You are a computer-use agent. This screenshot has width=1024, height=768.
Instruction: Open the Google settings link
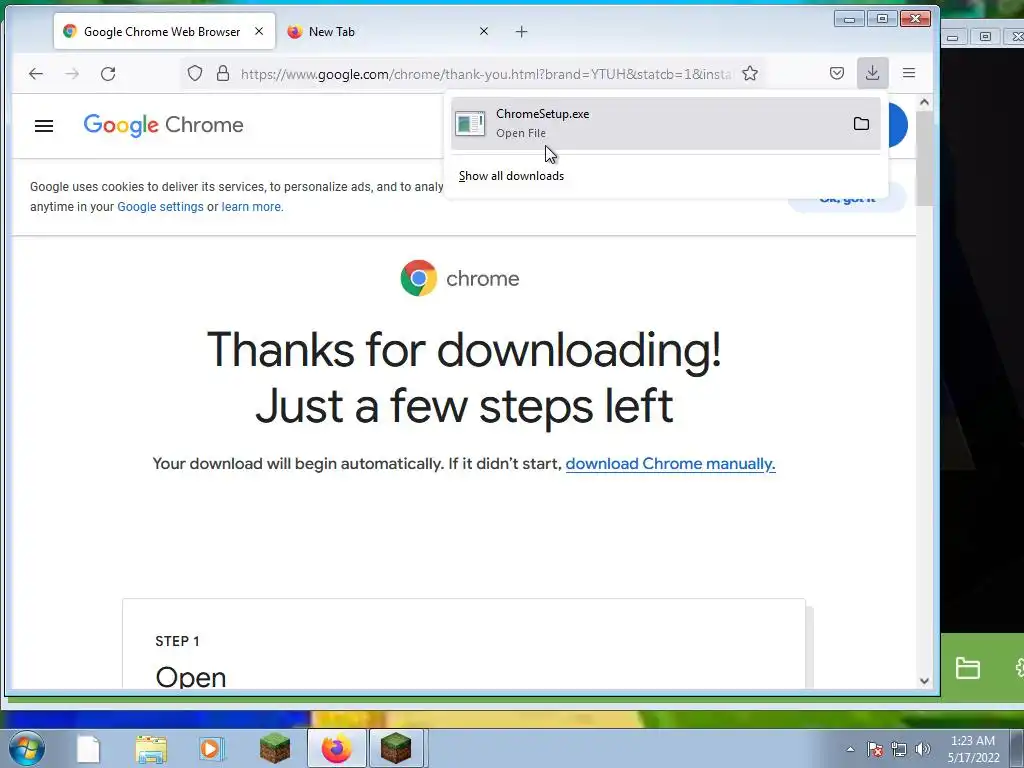click(x=160, y=206)
